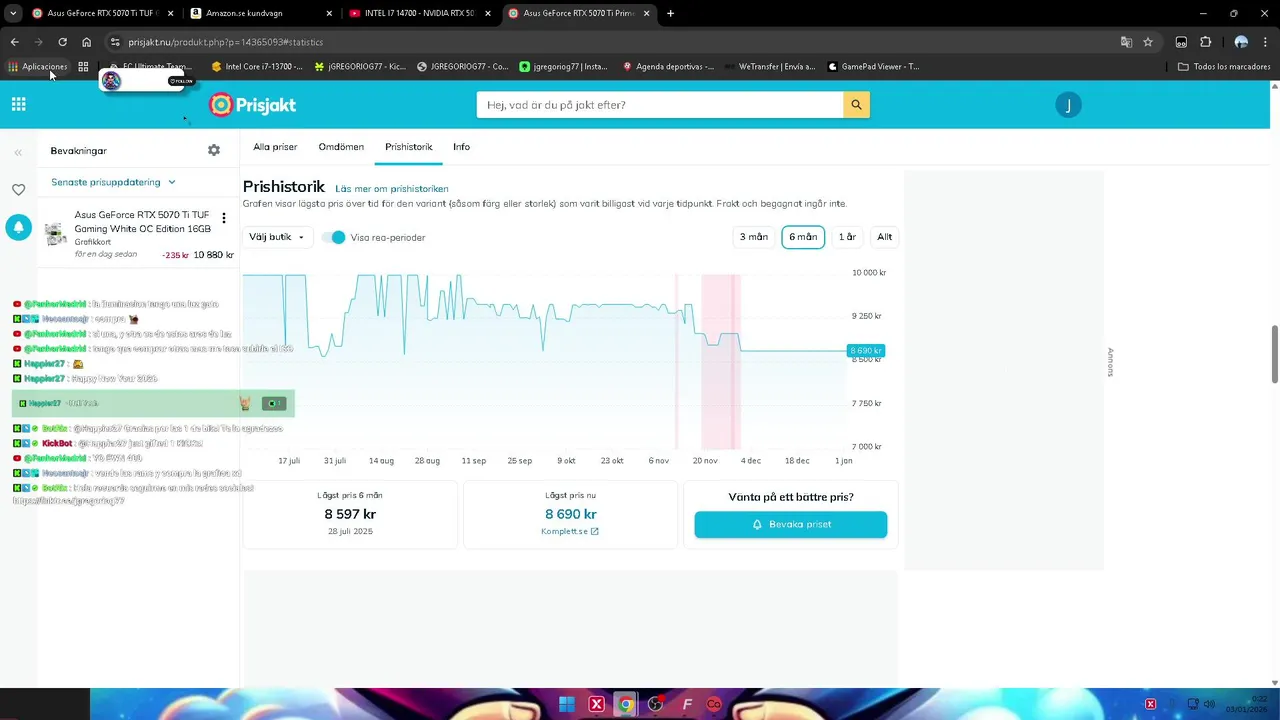Reload the page

coord(62,42)
